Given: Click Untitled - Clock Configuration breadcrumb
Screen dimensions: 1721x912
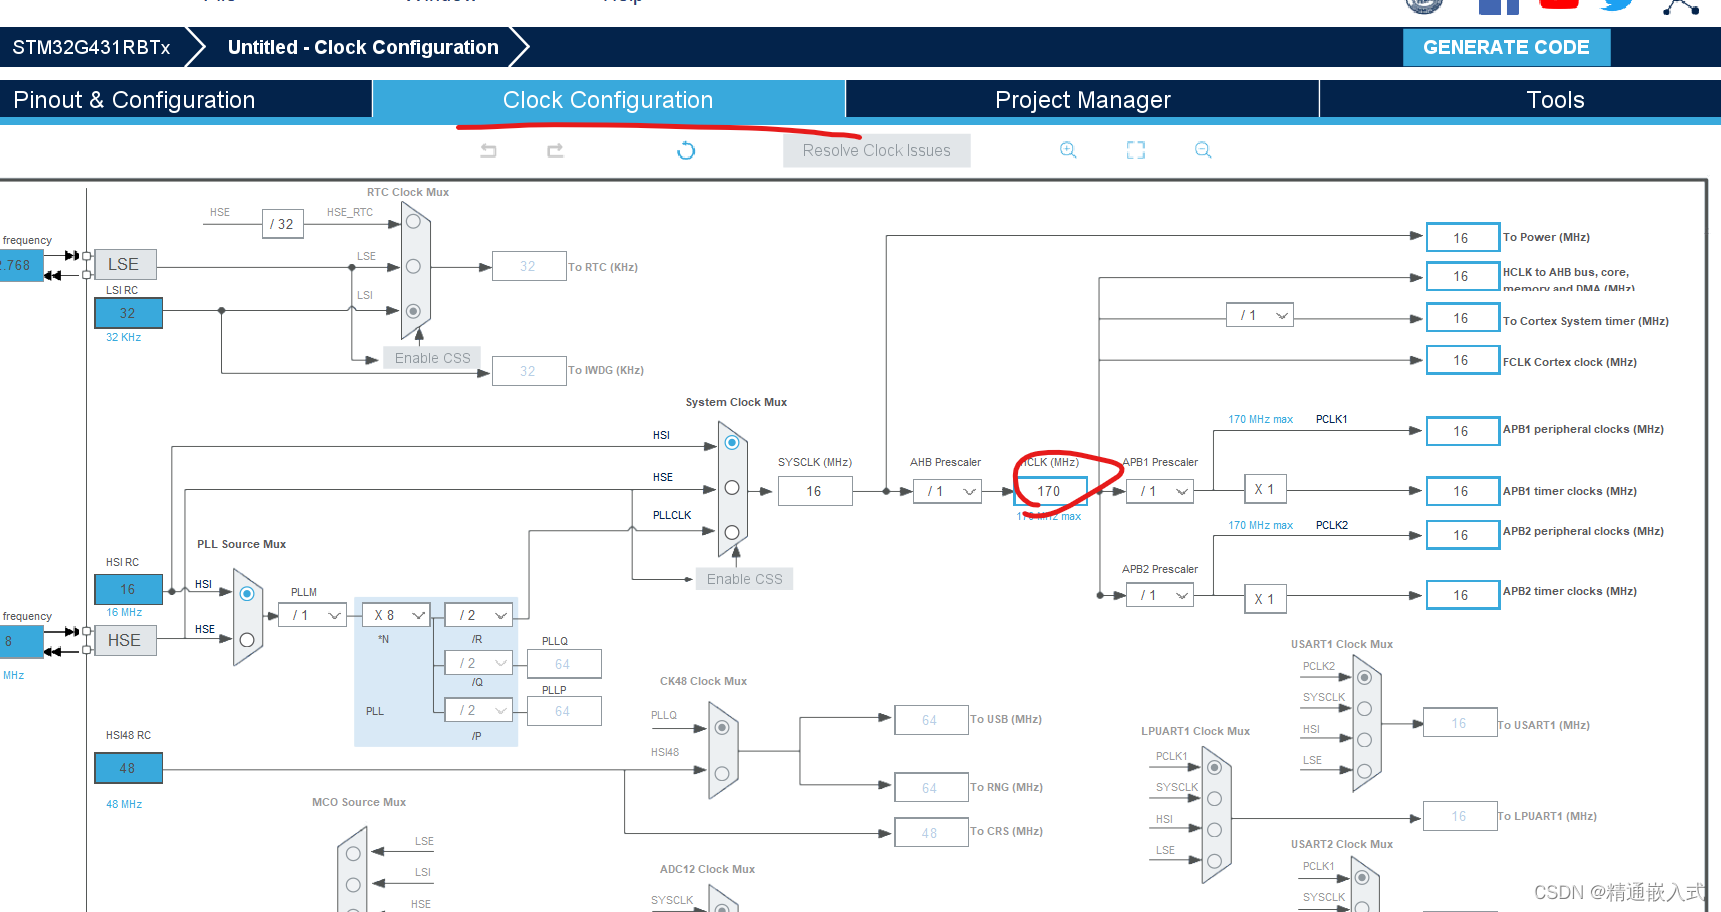Looking at the screenshot, I should click(363, 47).
